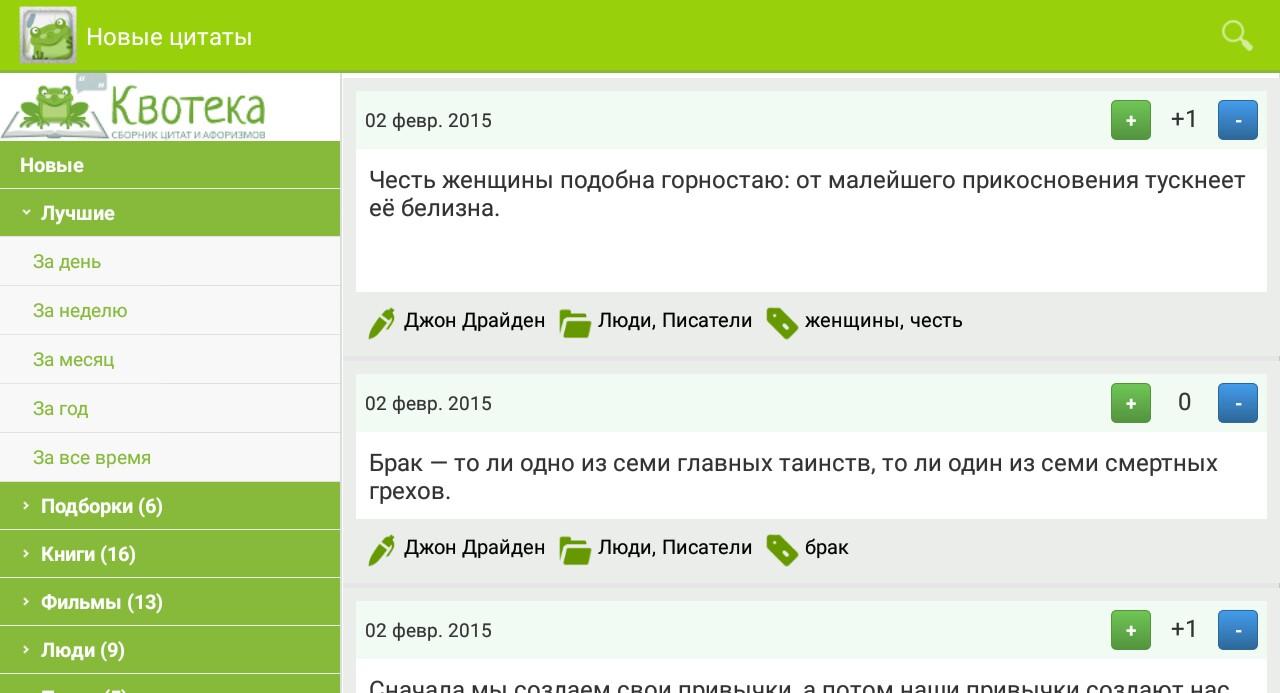Show best quotes За год
This screenshot has height=693, width=1280.
(x=170, y=409)
